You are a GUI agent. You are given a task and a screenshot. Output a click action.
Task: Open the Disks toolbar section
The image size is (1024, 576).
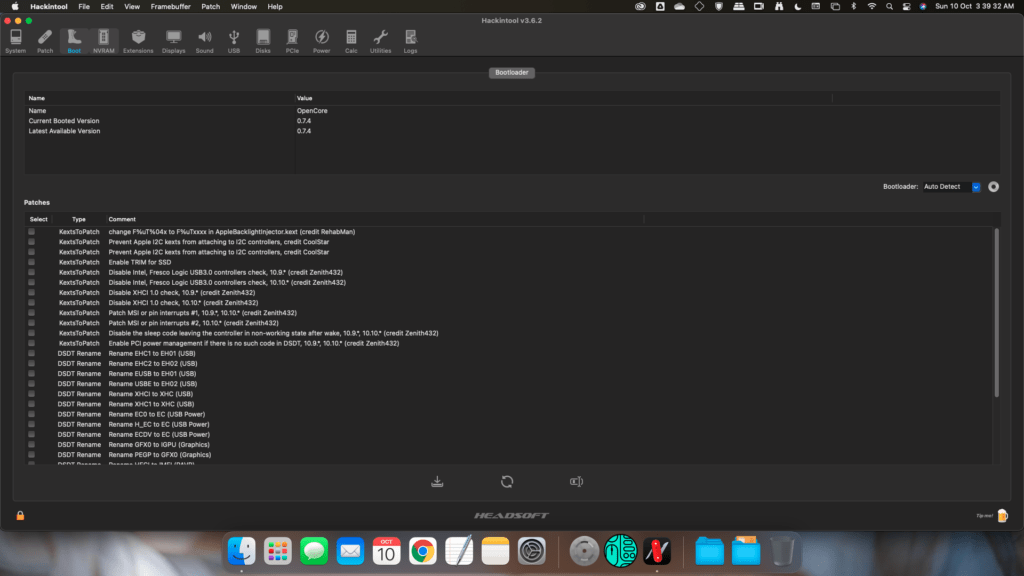point(263,41)
